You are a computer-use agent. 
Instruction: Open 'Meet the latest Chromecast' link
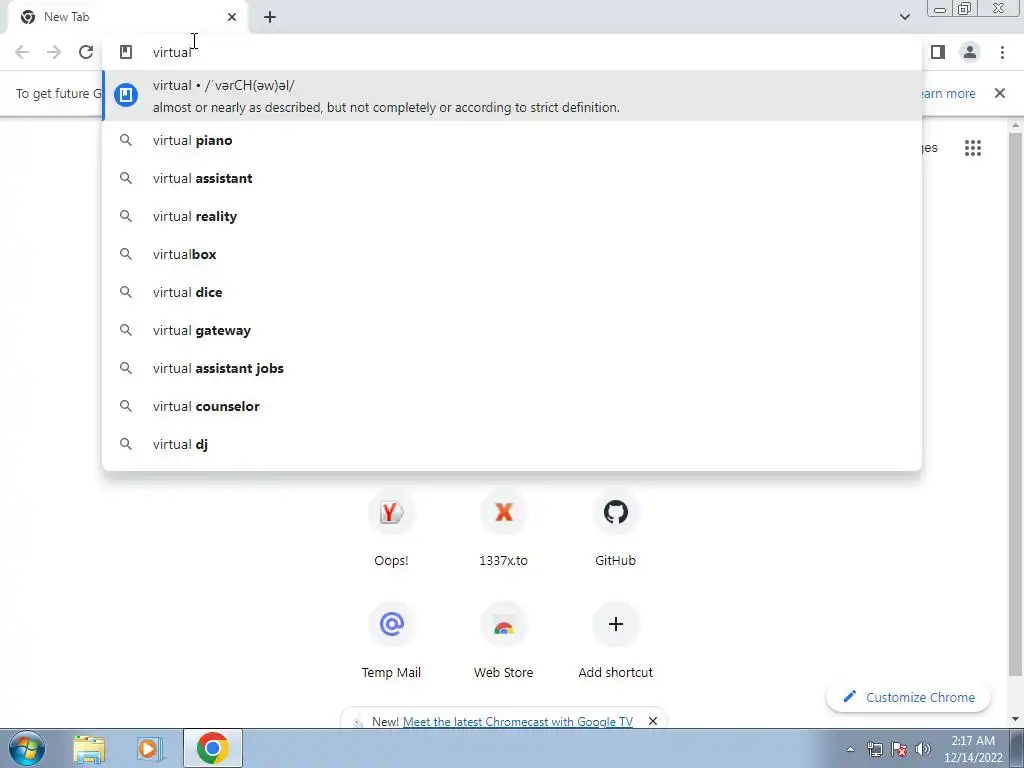click(517, 722)
